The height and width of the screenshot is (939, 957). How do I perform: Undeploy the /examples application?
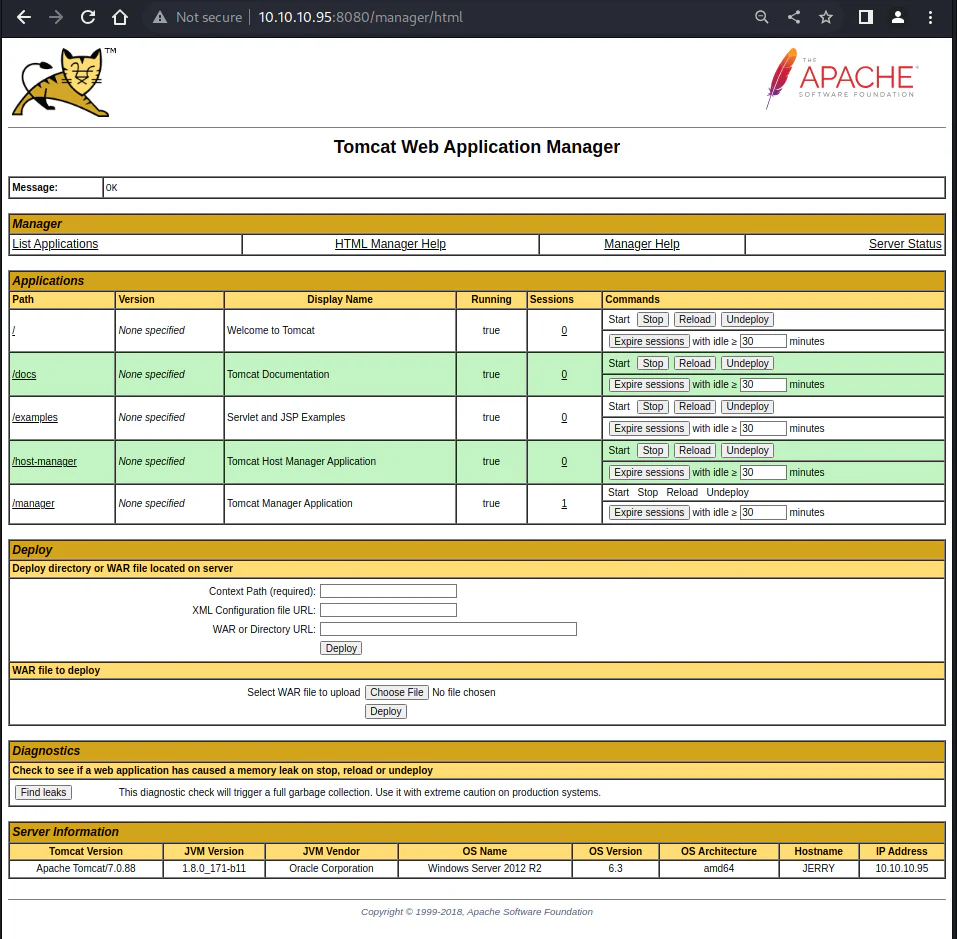coord(747,406)
